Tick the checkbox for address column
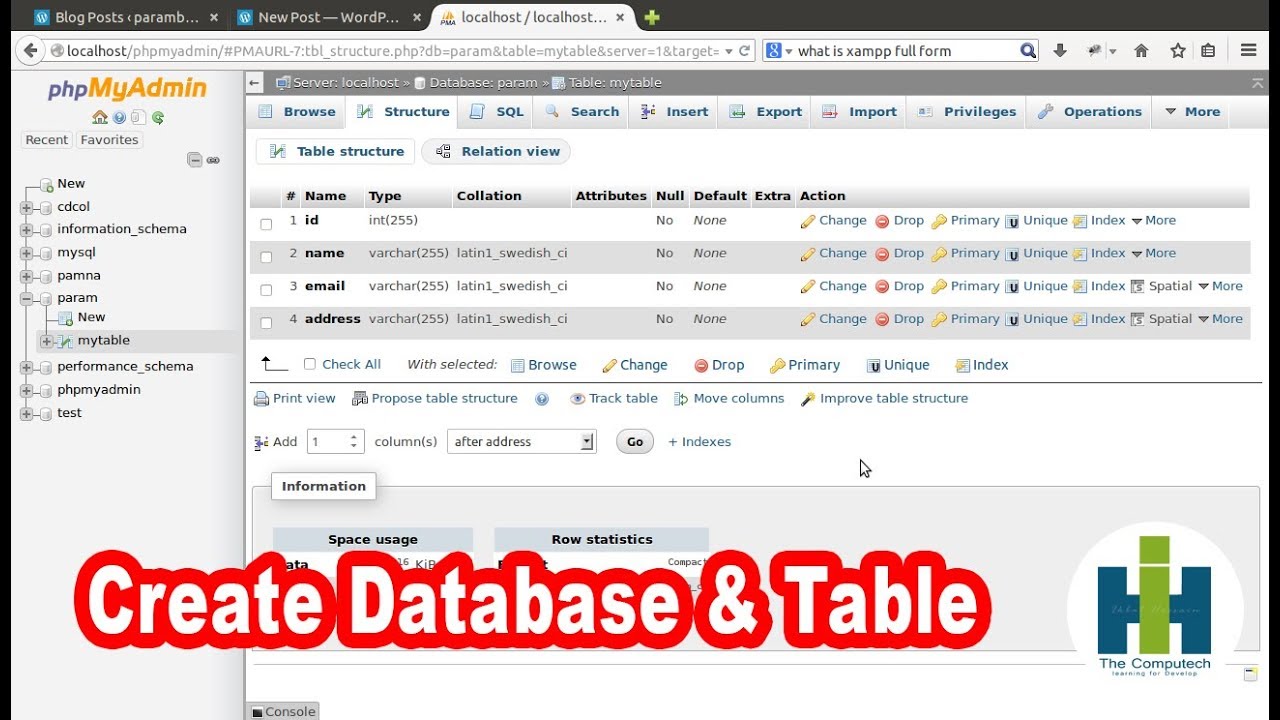The width and height of the screenshot is (1280, 720). [x=266, y=323]
